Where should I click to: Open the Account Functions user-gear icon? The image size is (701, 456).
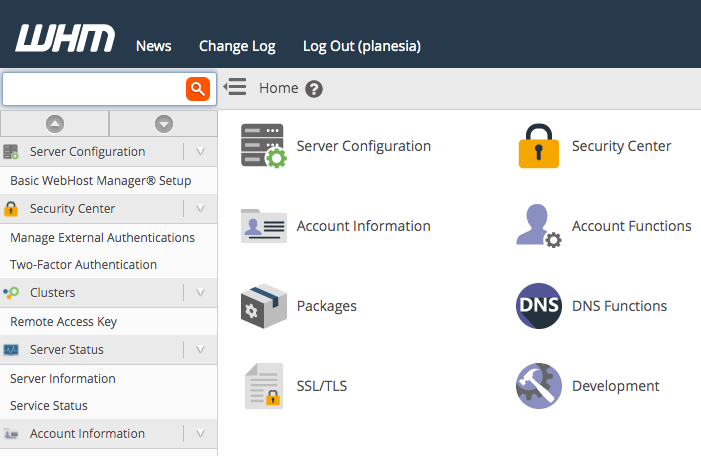[539, 226]
